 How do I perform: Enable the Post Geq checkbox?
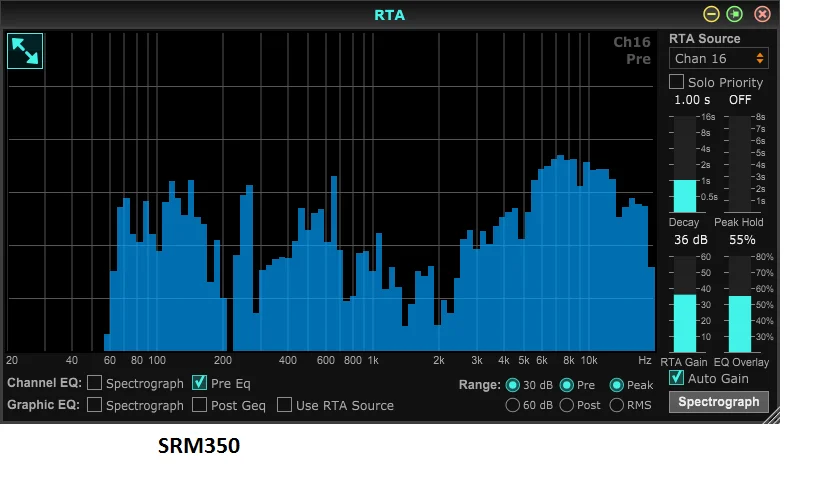click(x=199, y=405)
